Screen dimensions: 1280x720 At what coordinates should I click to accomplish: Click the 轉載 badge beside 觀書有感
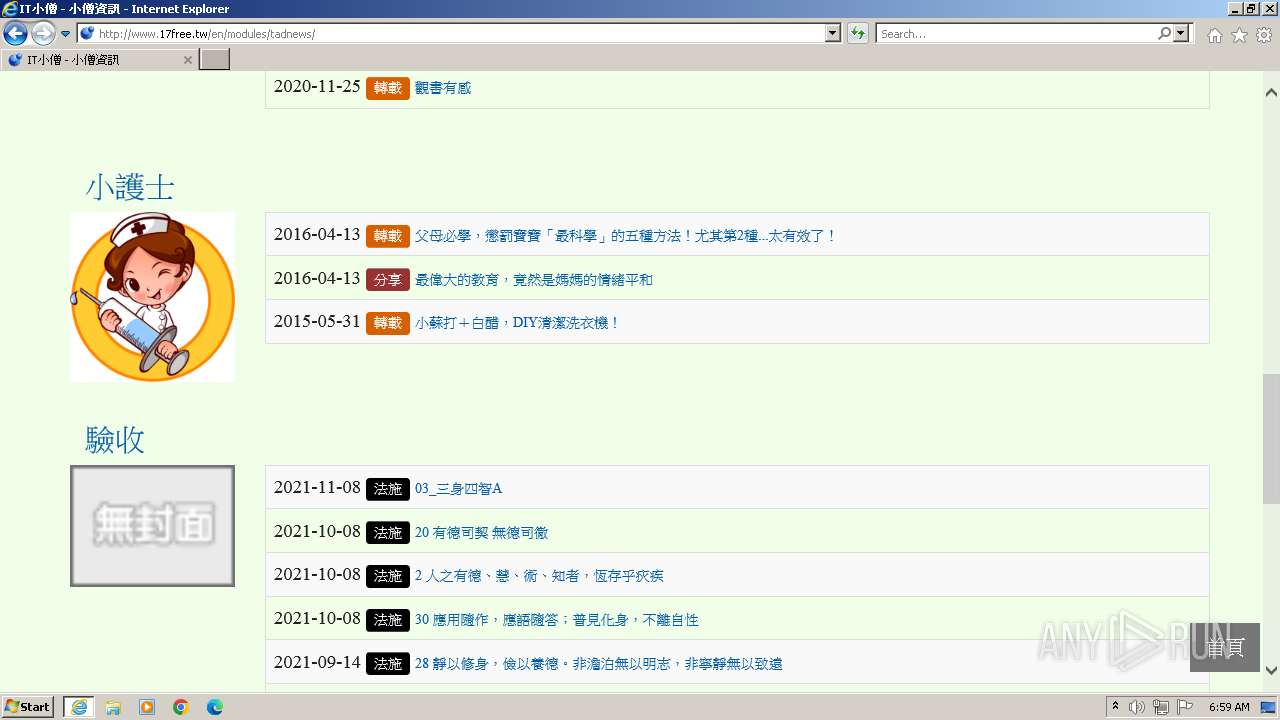pos(388,88)
